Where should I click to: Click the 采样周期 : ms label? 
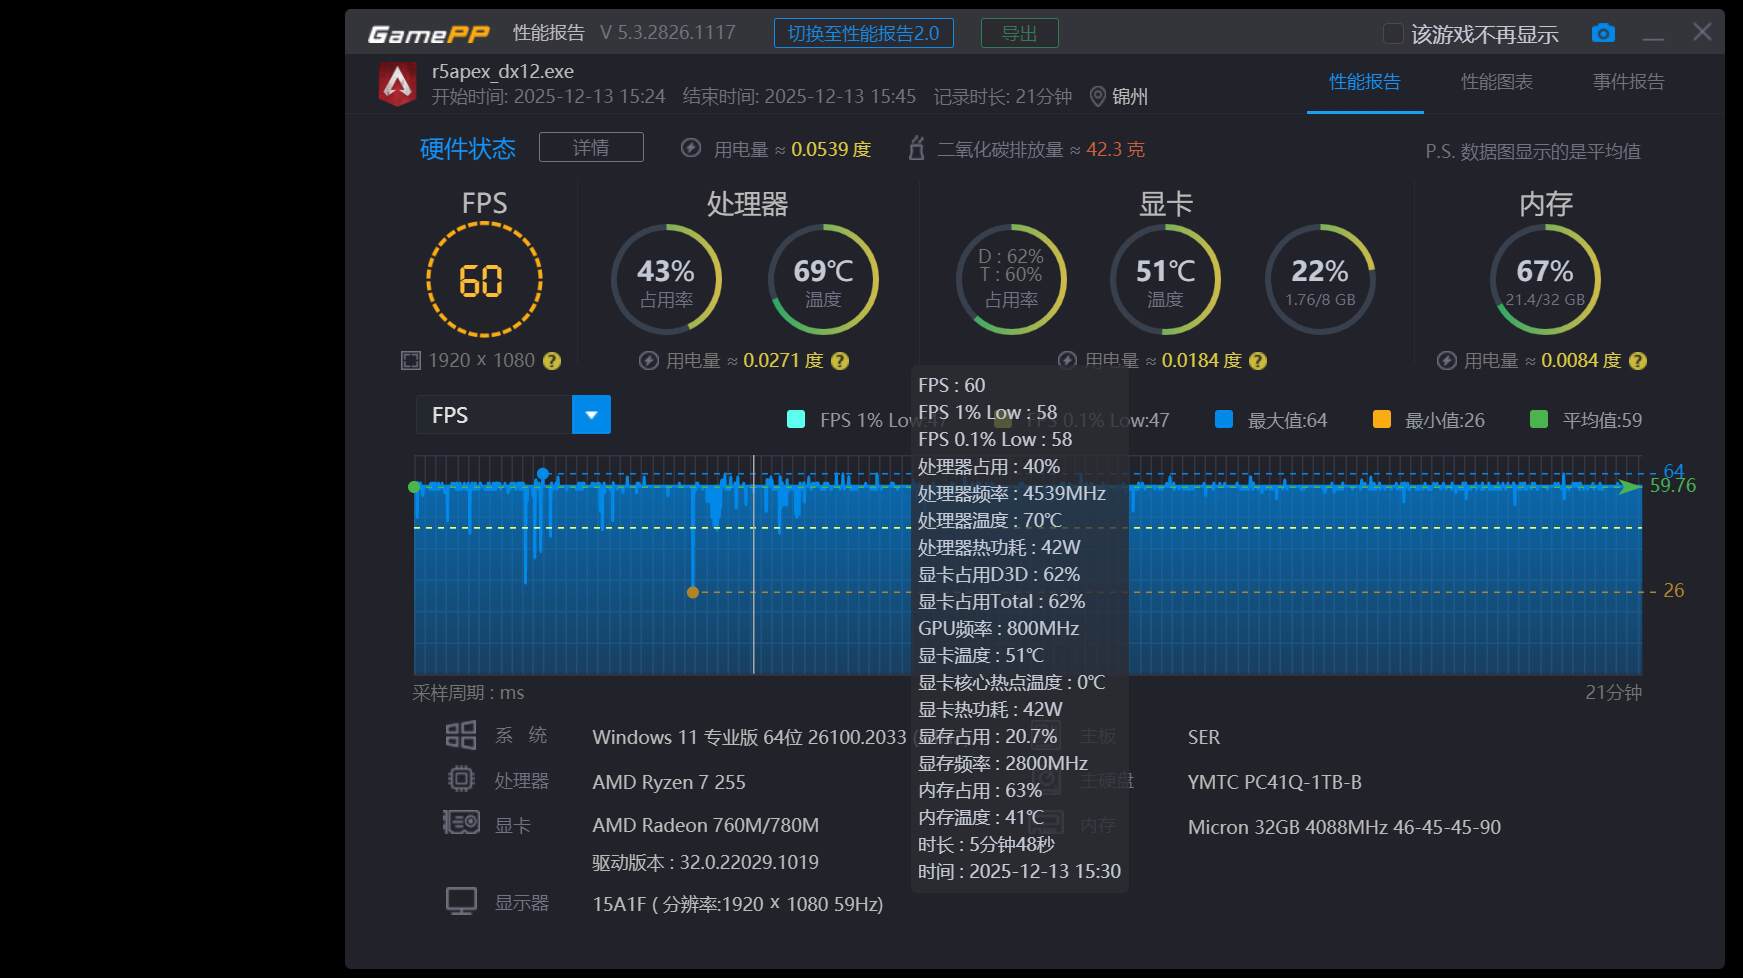click(x=468, y=692)
